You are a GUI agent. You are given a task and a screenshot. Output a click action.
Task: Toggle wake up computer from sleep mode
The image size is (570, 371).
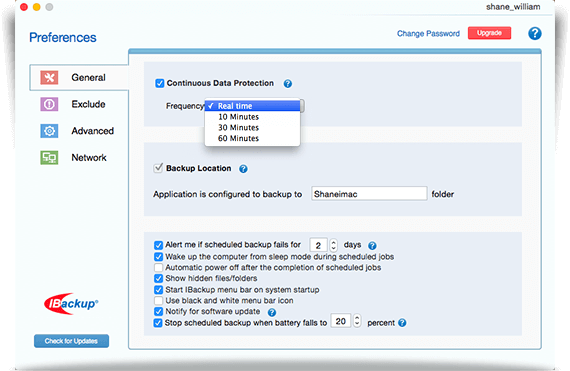coord(158,257)
